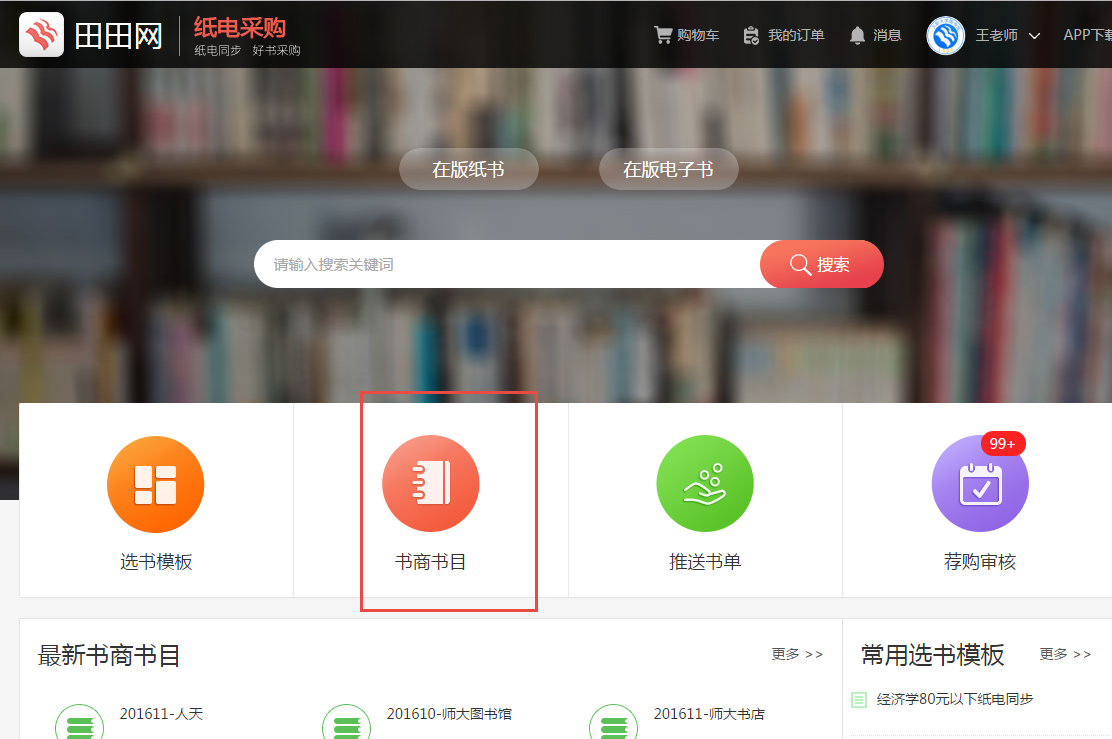The height and width of the screenshot is (739, 1112).
Task: Open the green 推送书单 icon
Action: point(705,484)
